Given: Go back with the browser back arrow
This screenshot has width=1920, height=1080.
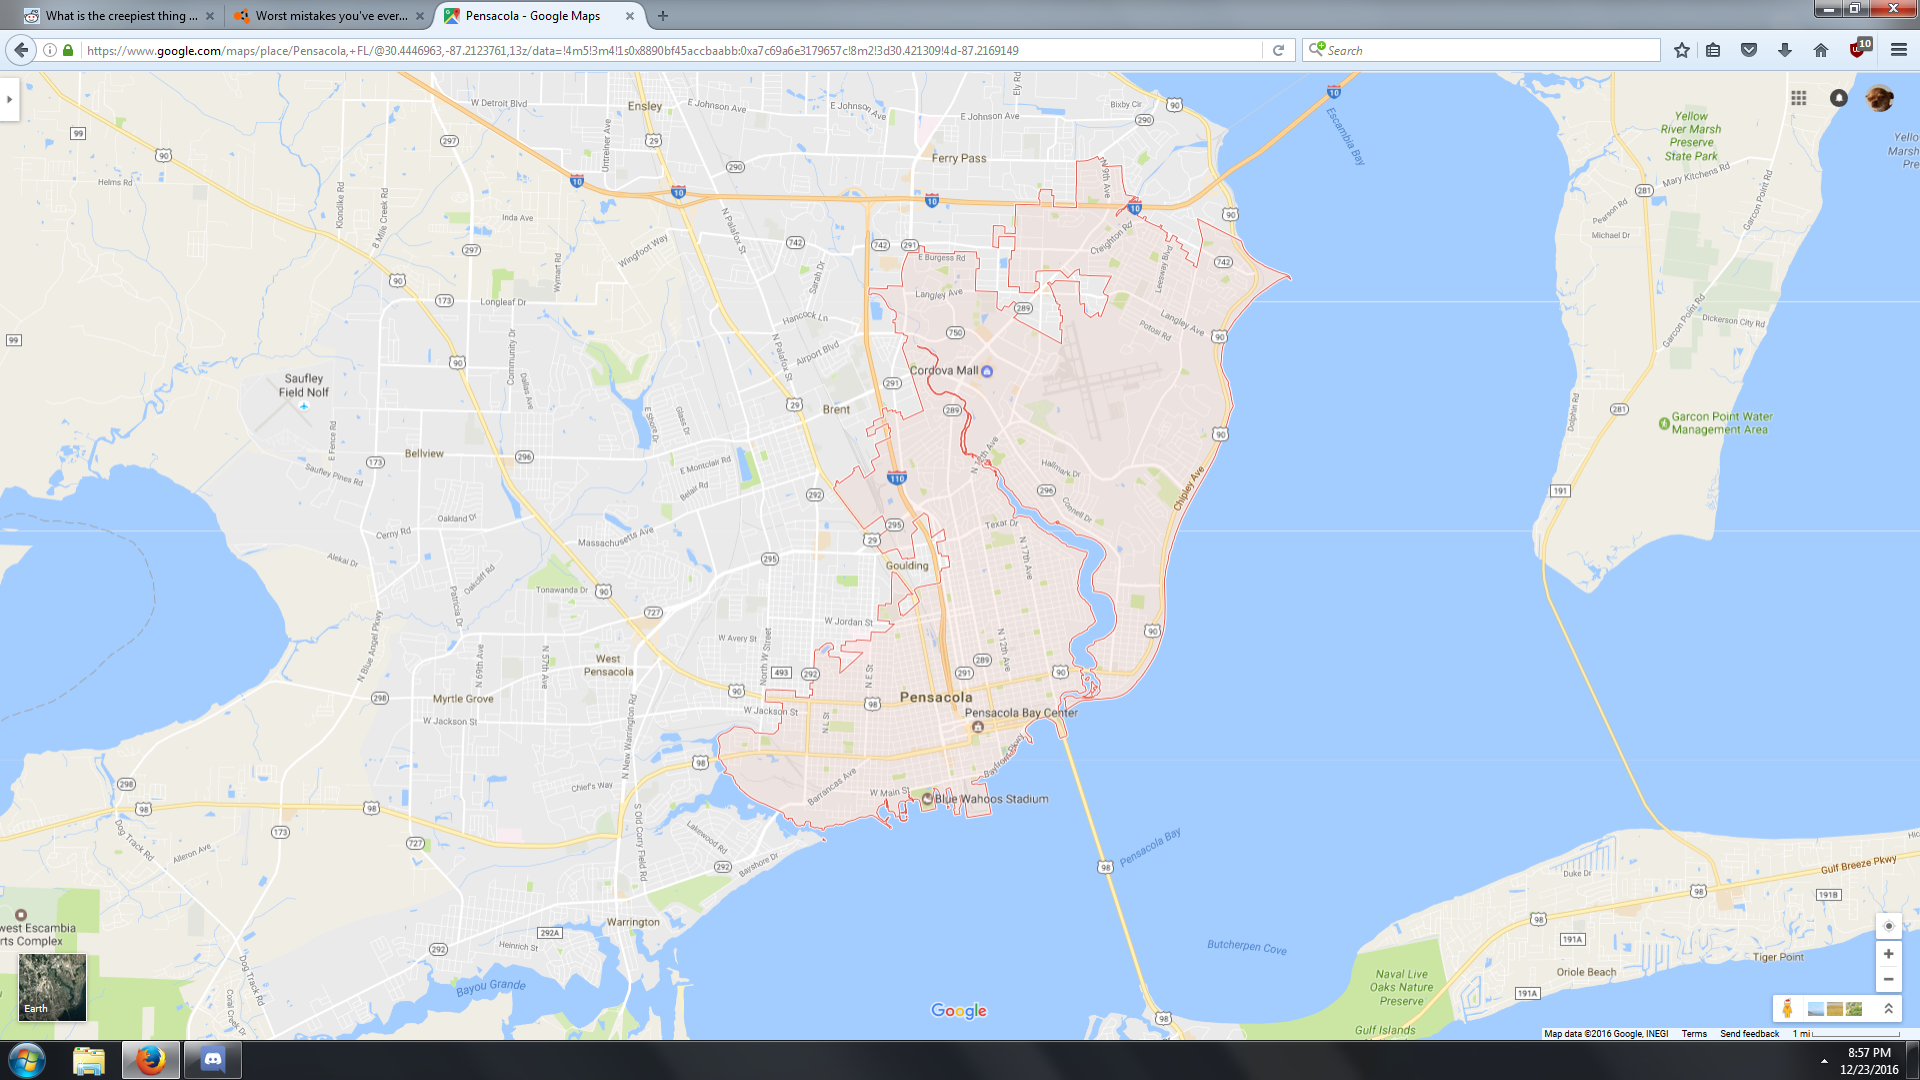Looking at the screenshot, I should (21, 50).
